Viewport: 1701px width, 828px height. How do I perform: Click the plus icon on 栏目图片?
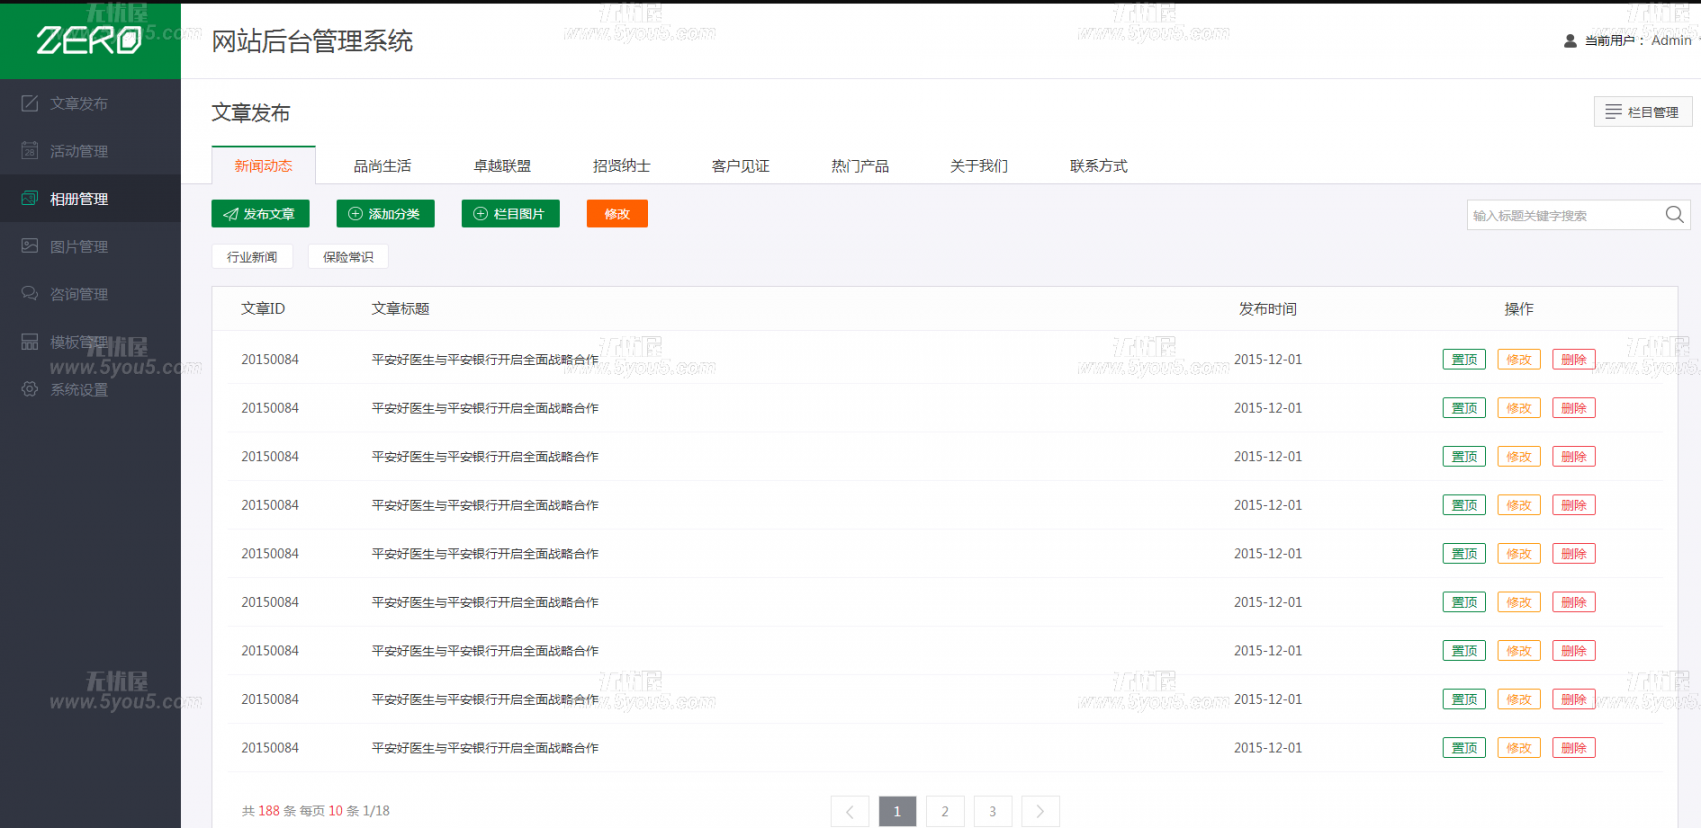click(x=480, y=214)
